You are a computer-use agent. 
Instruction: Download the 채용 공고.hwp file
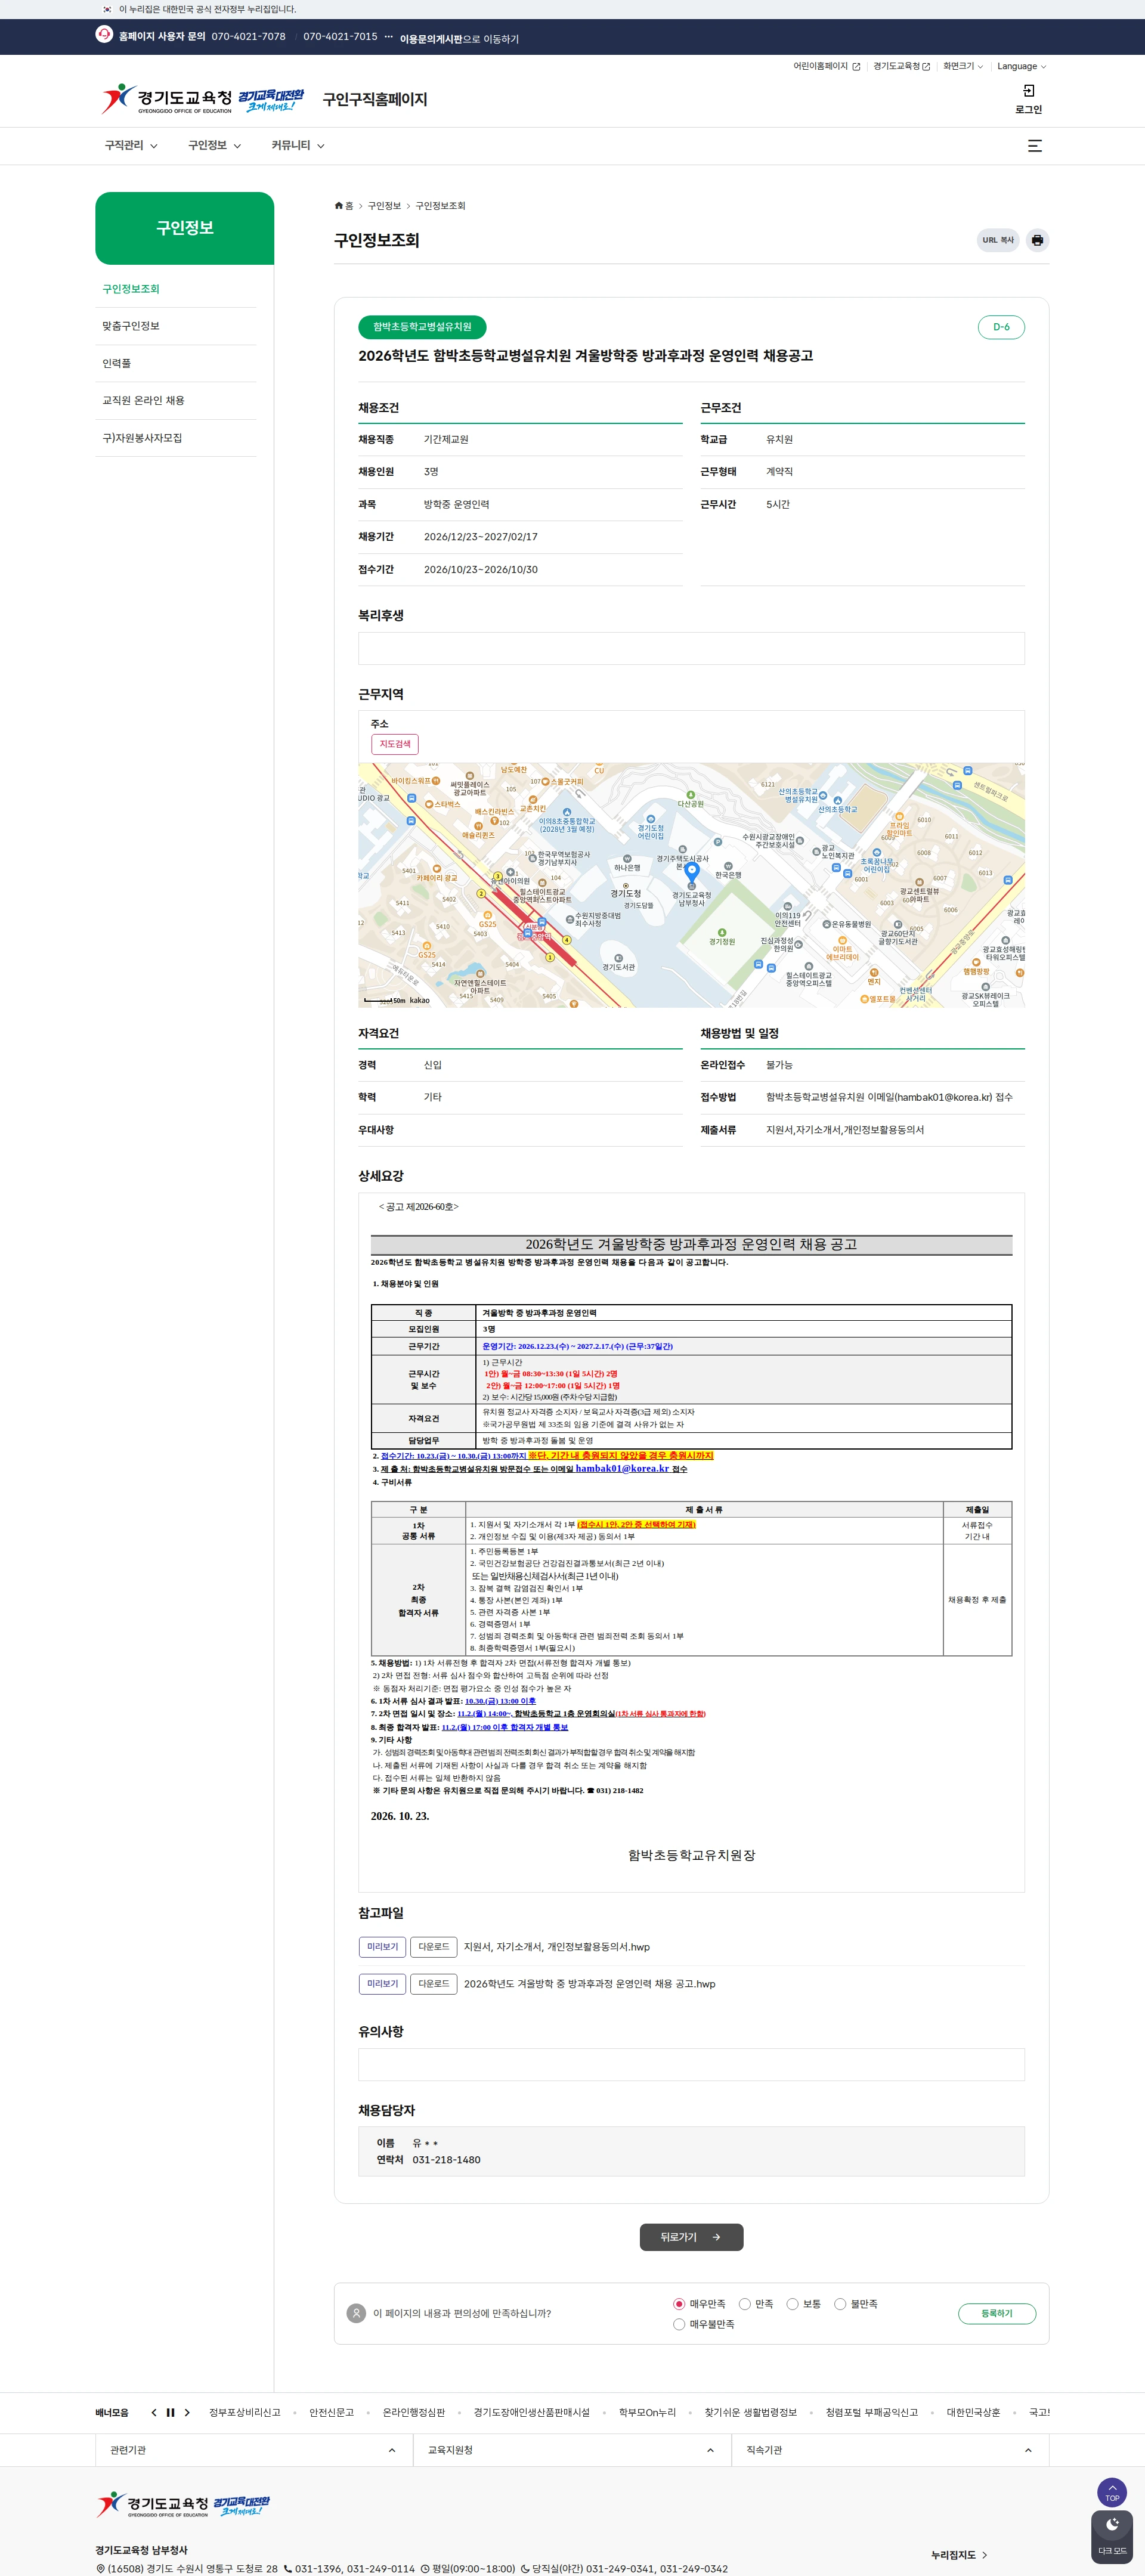point(433,1983)
